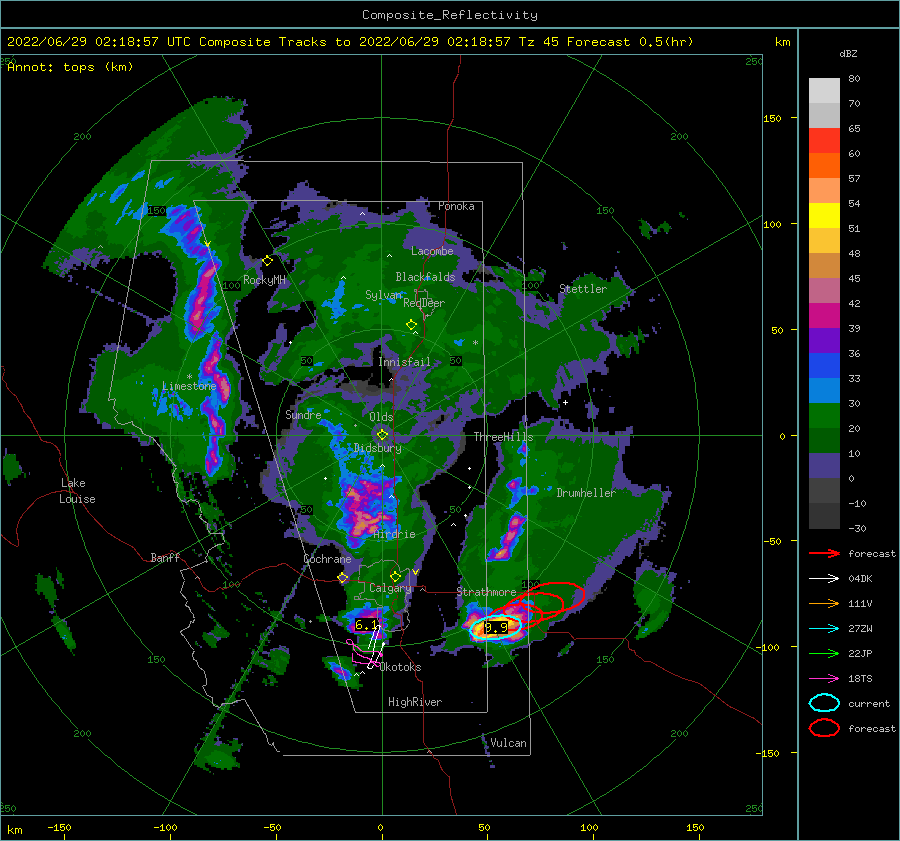
Task: Click the Composite_Reflectivity title
Action: click(x=449, y=15)
